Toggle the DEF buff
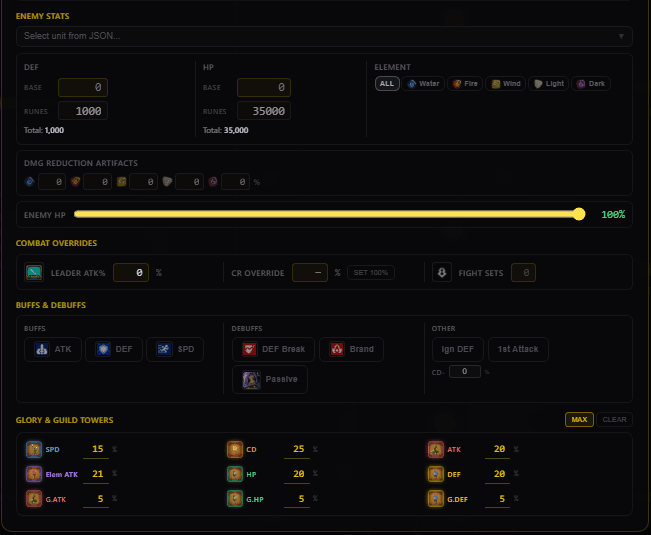The image size is (651, 535). click(x=114, y=349)
